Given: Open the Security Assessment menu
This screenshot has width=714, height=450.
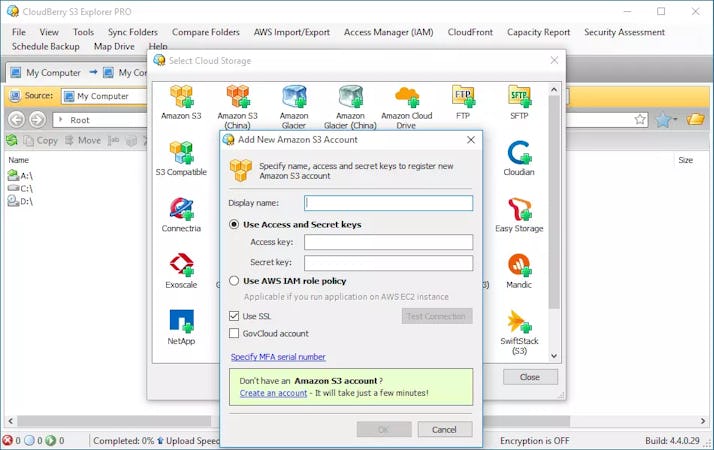Looking at the screenshot, I should [624, 32].
